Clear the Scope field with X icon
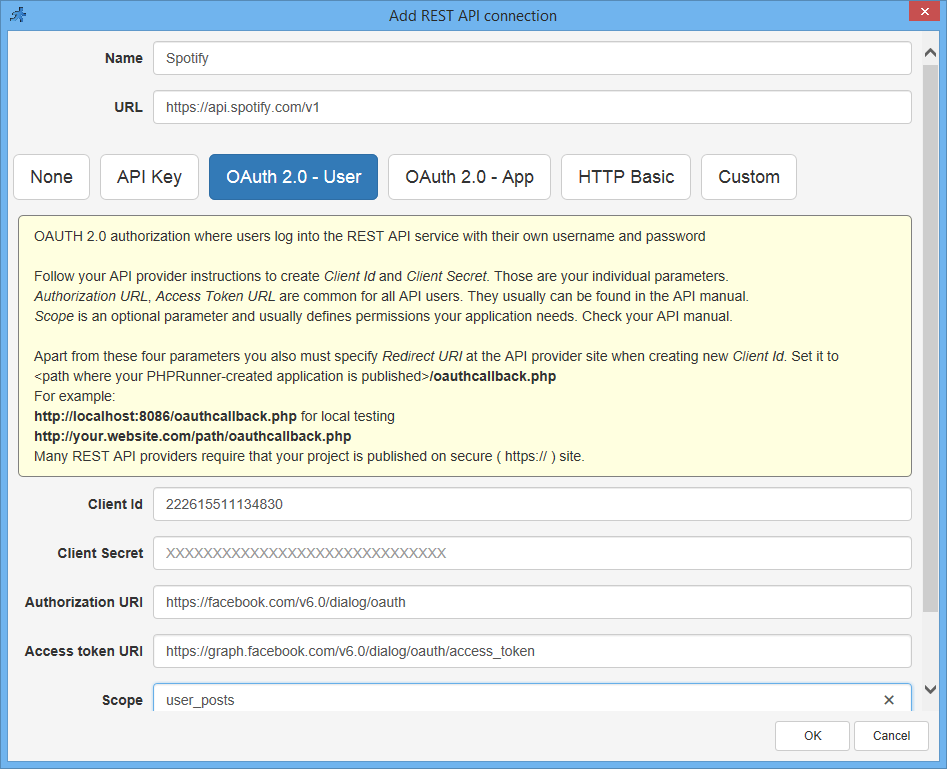This screenshot has width=947, height=769. click(889, 700)
